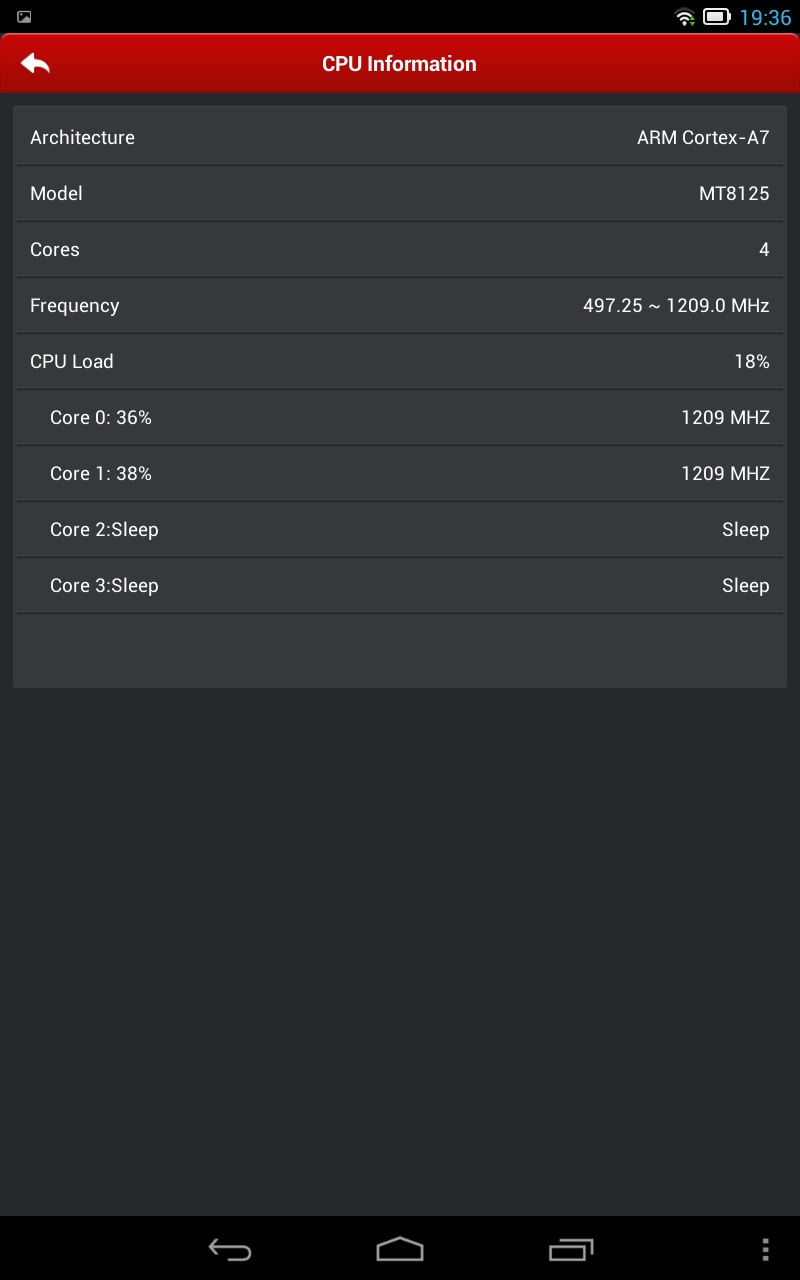This screenshot has height=1280, width=800.
Task: Select the Core 2:Sleep row
Action: (x=400, y=530)
